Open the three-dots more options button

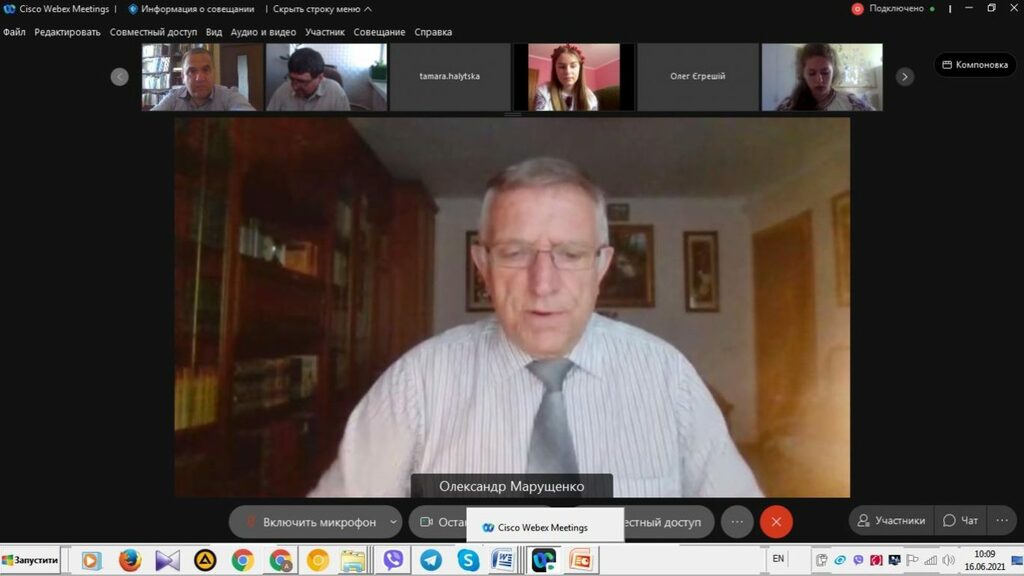pos(737,522)
